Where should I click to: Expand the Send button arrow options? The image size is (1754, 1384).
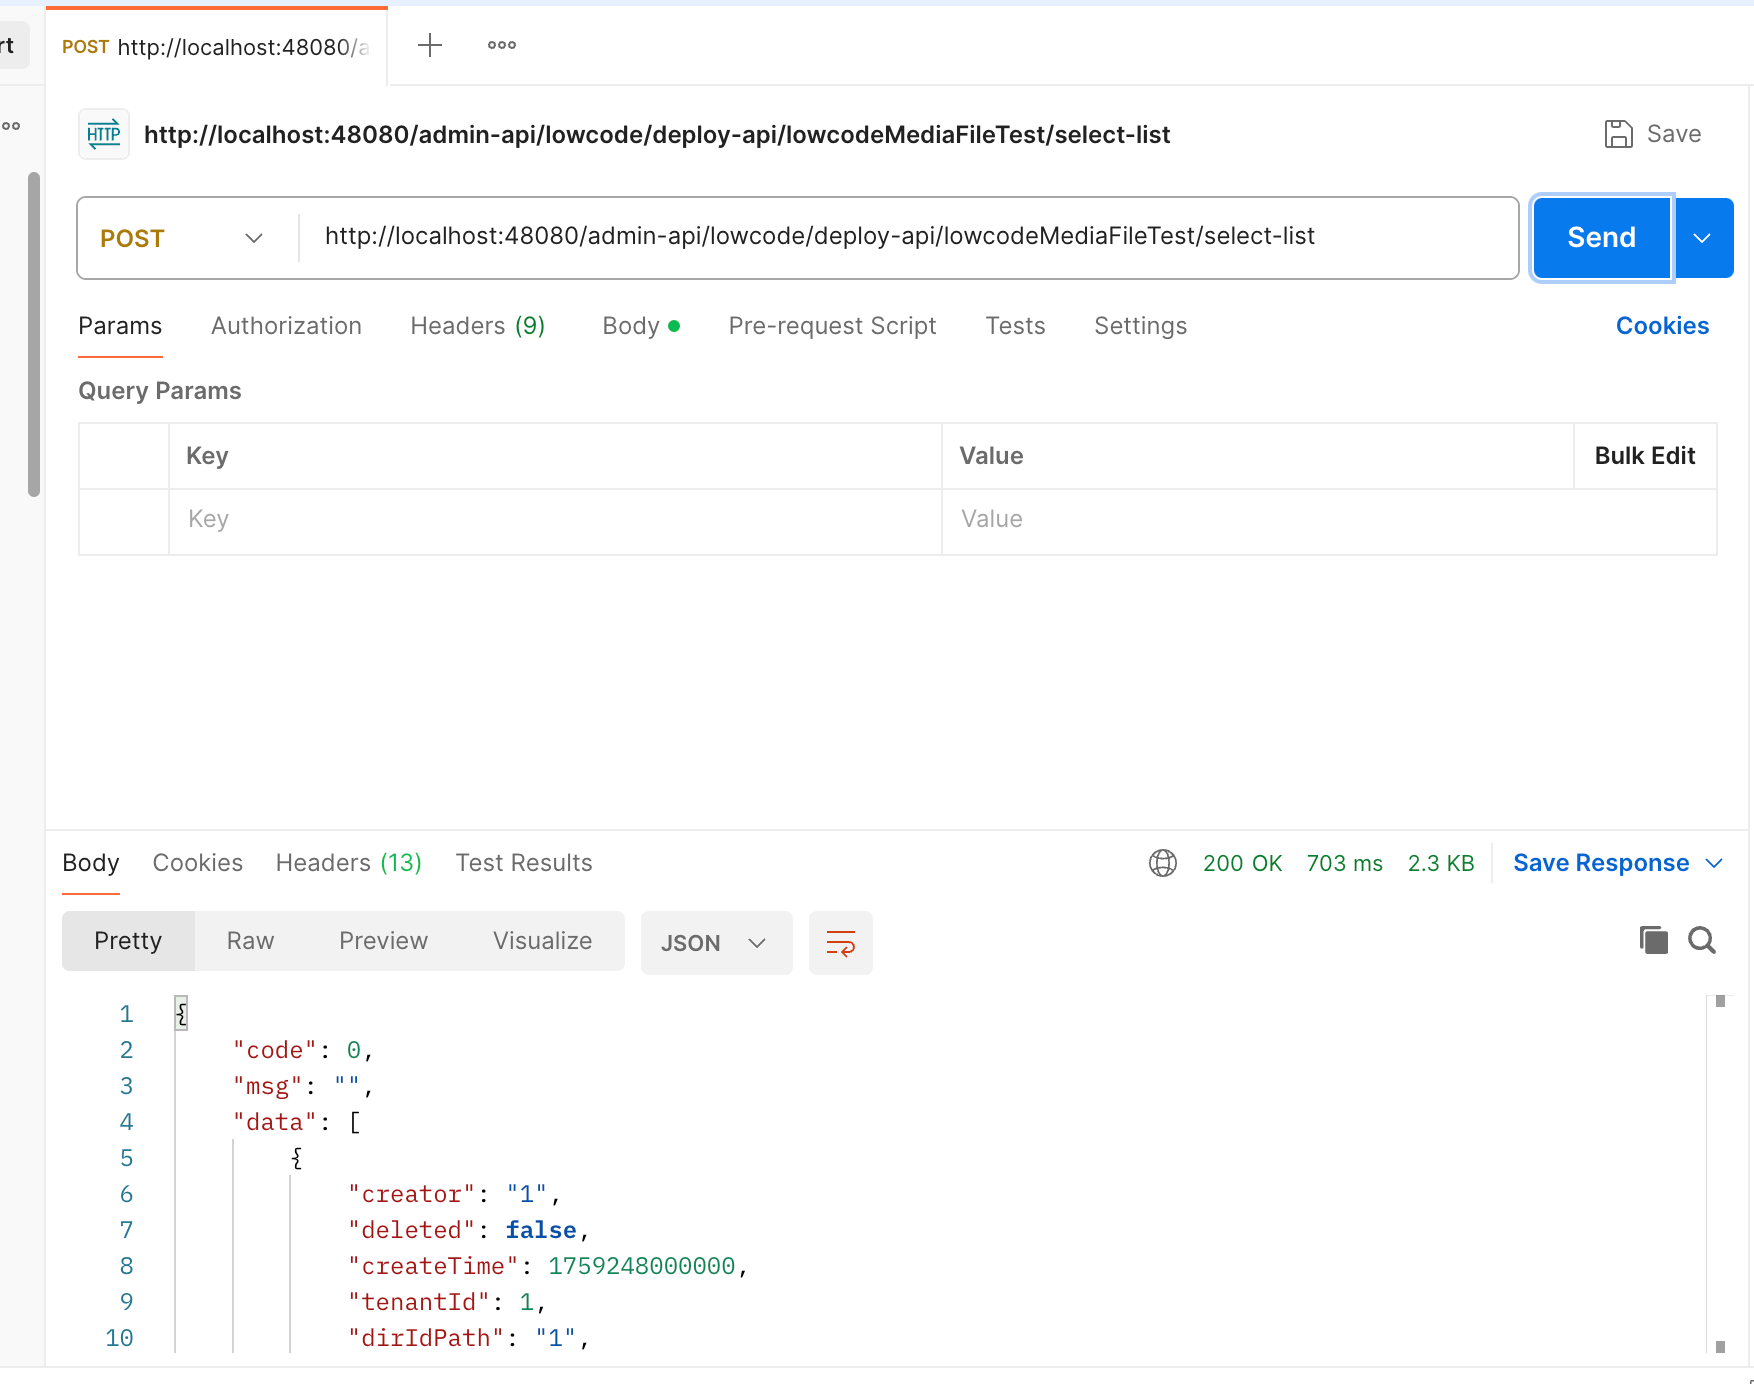tap(1703, 238)
